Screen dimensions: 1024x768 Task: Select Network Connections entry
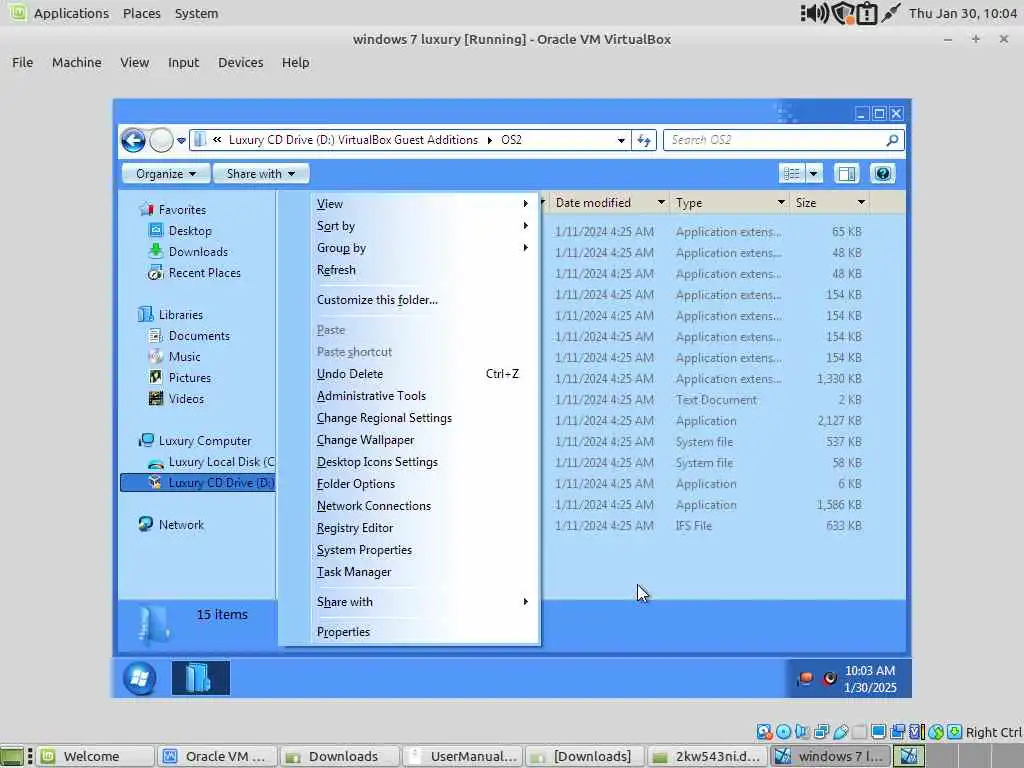[423, 506]
